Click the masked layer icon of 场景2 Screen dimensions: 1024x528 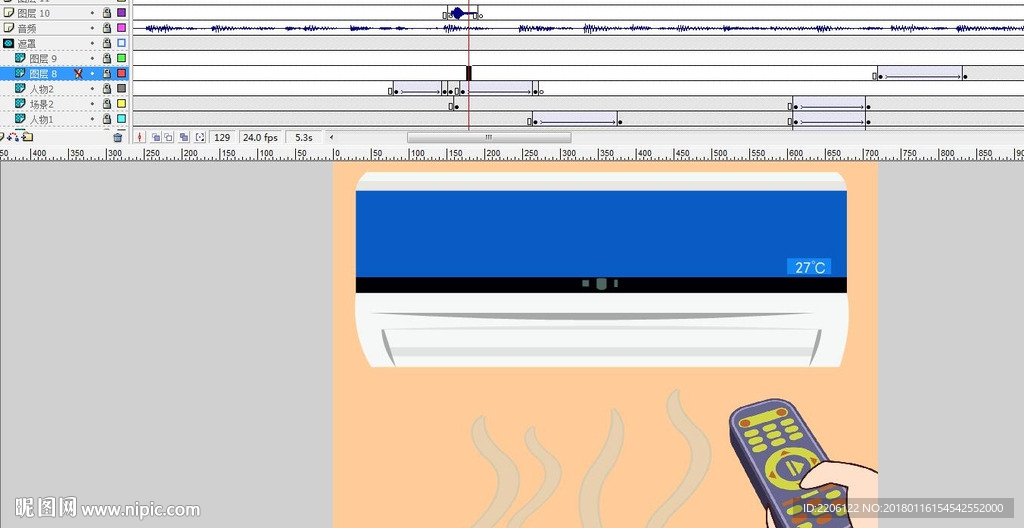pyautogui.click(x=20, y=104)
